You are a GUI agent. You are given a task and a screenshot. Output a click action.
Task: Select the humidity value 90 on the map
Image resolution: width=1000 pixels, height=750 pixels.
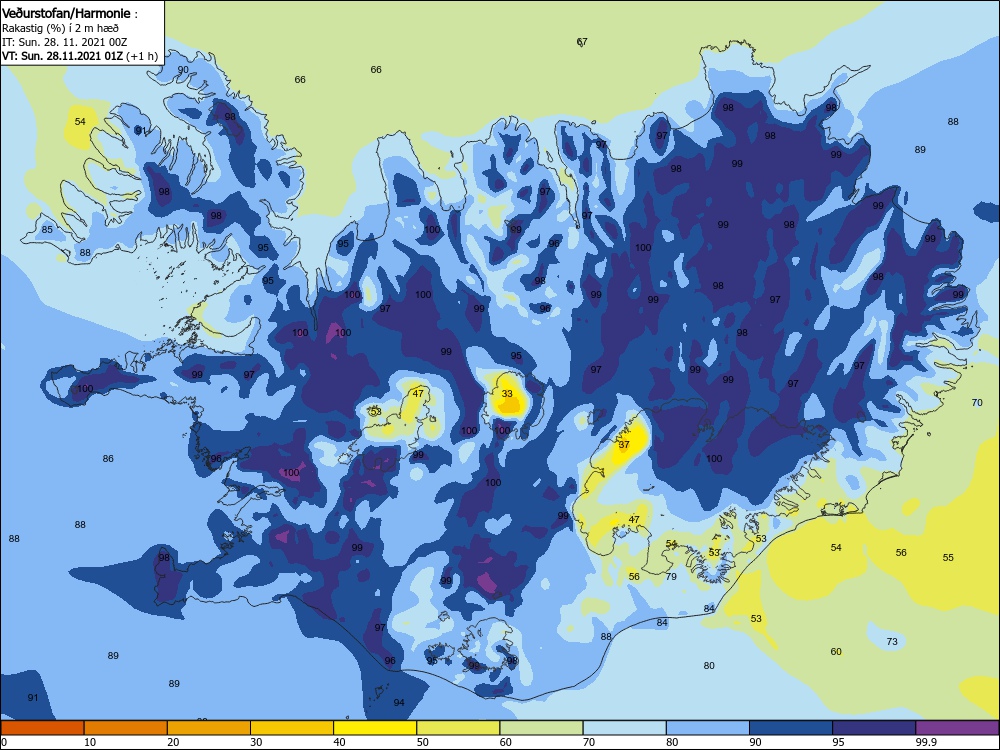coord(183,70)
